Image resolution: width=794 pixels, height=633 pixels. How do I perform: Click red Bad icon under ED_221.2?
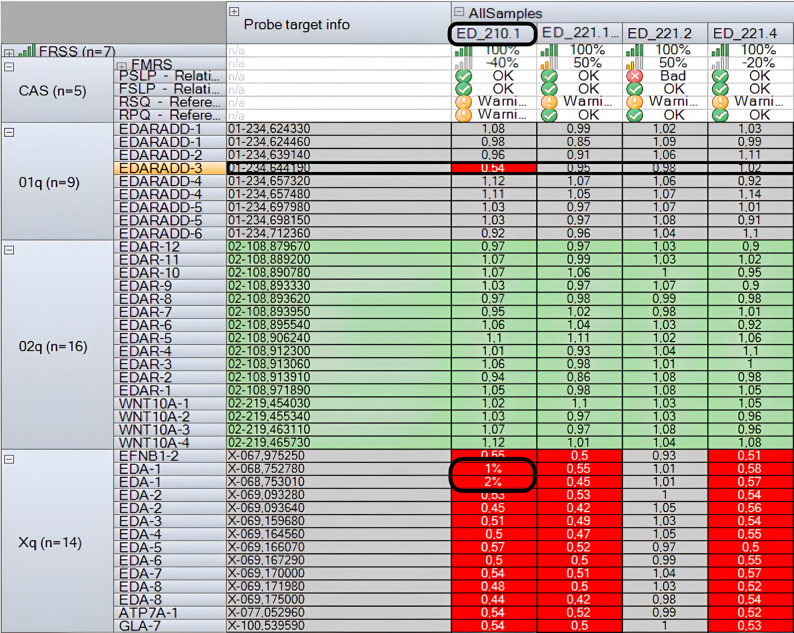click(x=634, y=76)
